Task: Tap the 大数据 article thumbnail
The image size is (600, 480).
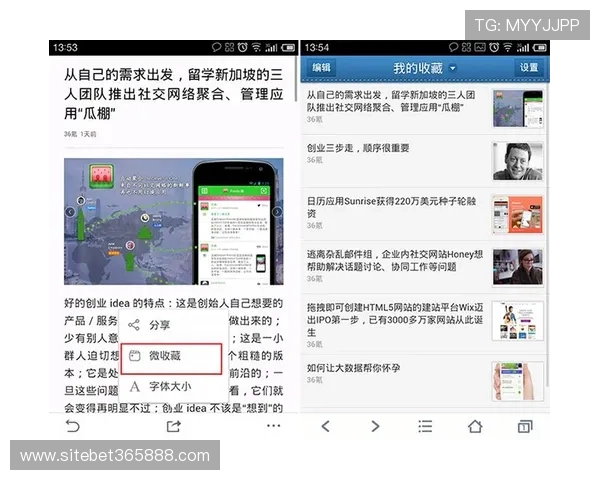Action: [x=517, y=381]
